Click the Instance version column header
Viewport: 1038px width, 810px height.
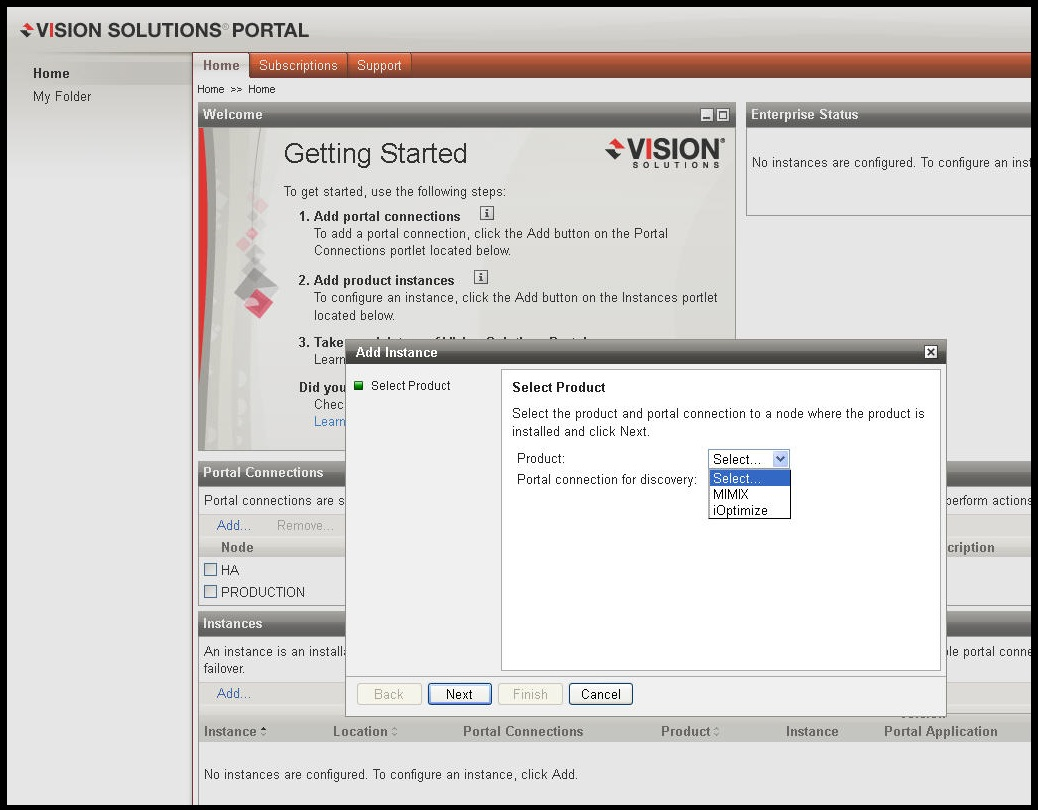[x=812, y=731]
